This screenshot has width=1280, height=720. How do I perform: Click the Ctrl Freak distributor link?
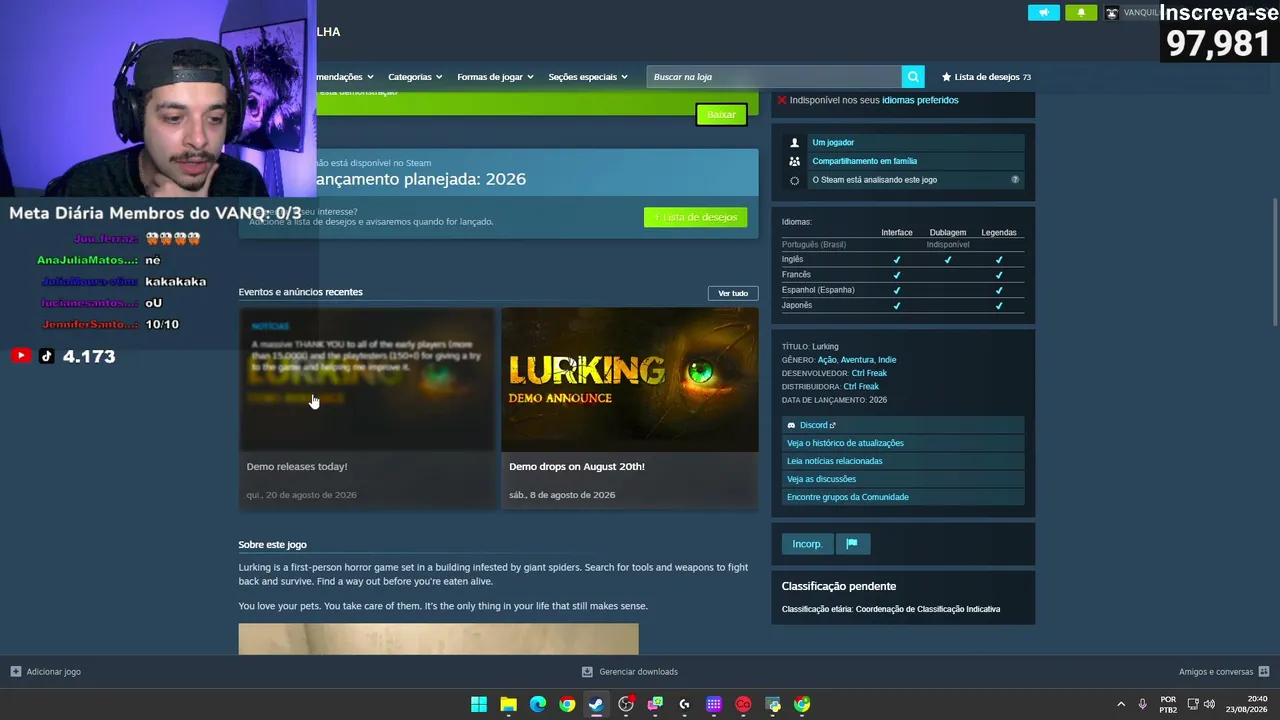(861, 386)
